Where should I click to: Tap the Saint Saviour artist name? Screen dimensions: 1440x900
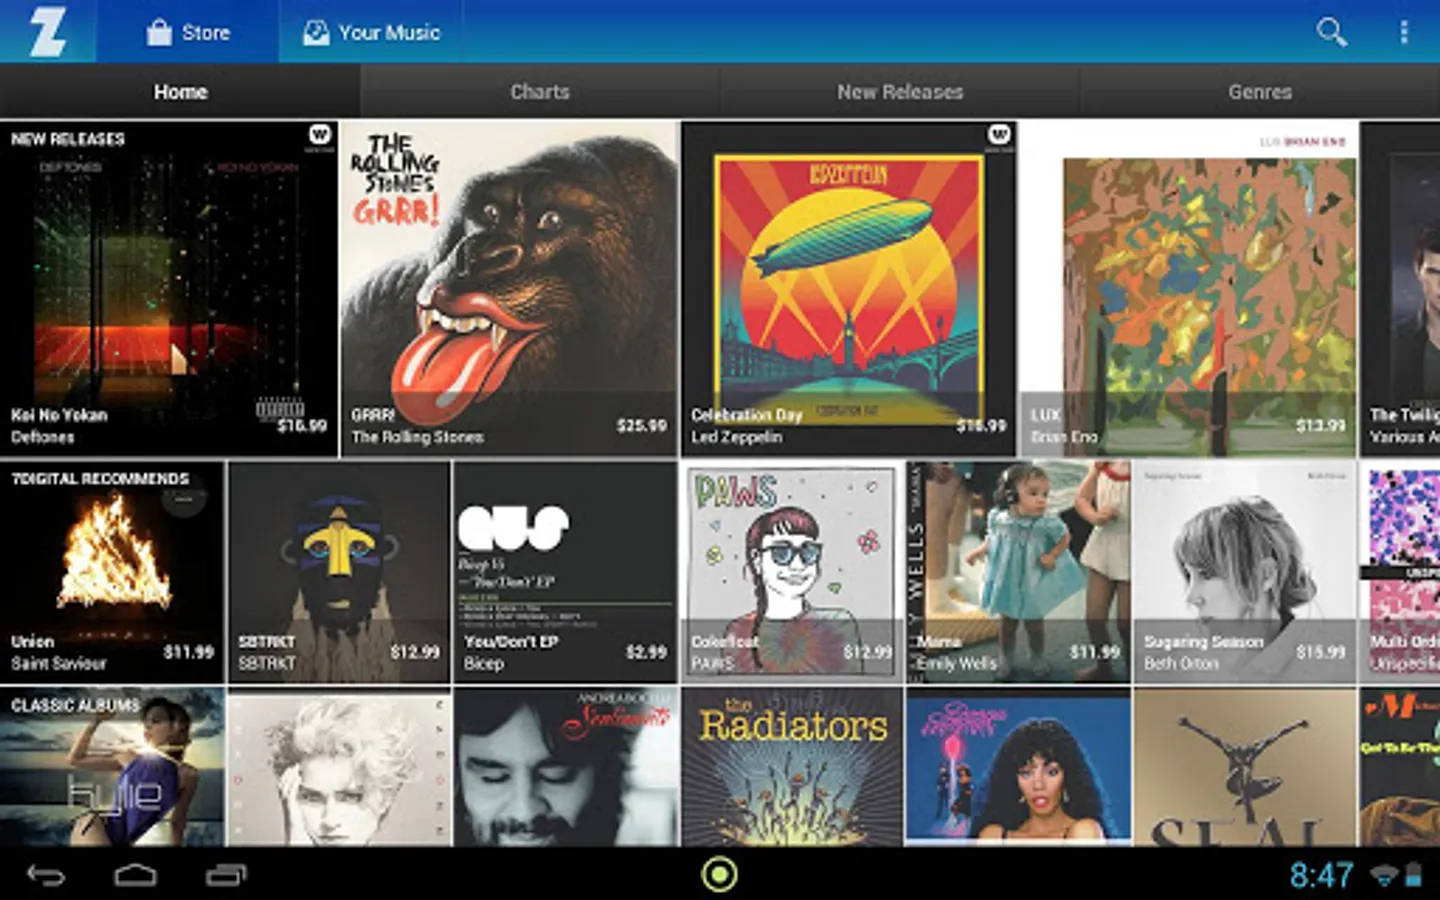pyautogui.click(x=59, y=663)
